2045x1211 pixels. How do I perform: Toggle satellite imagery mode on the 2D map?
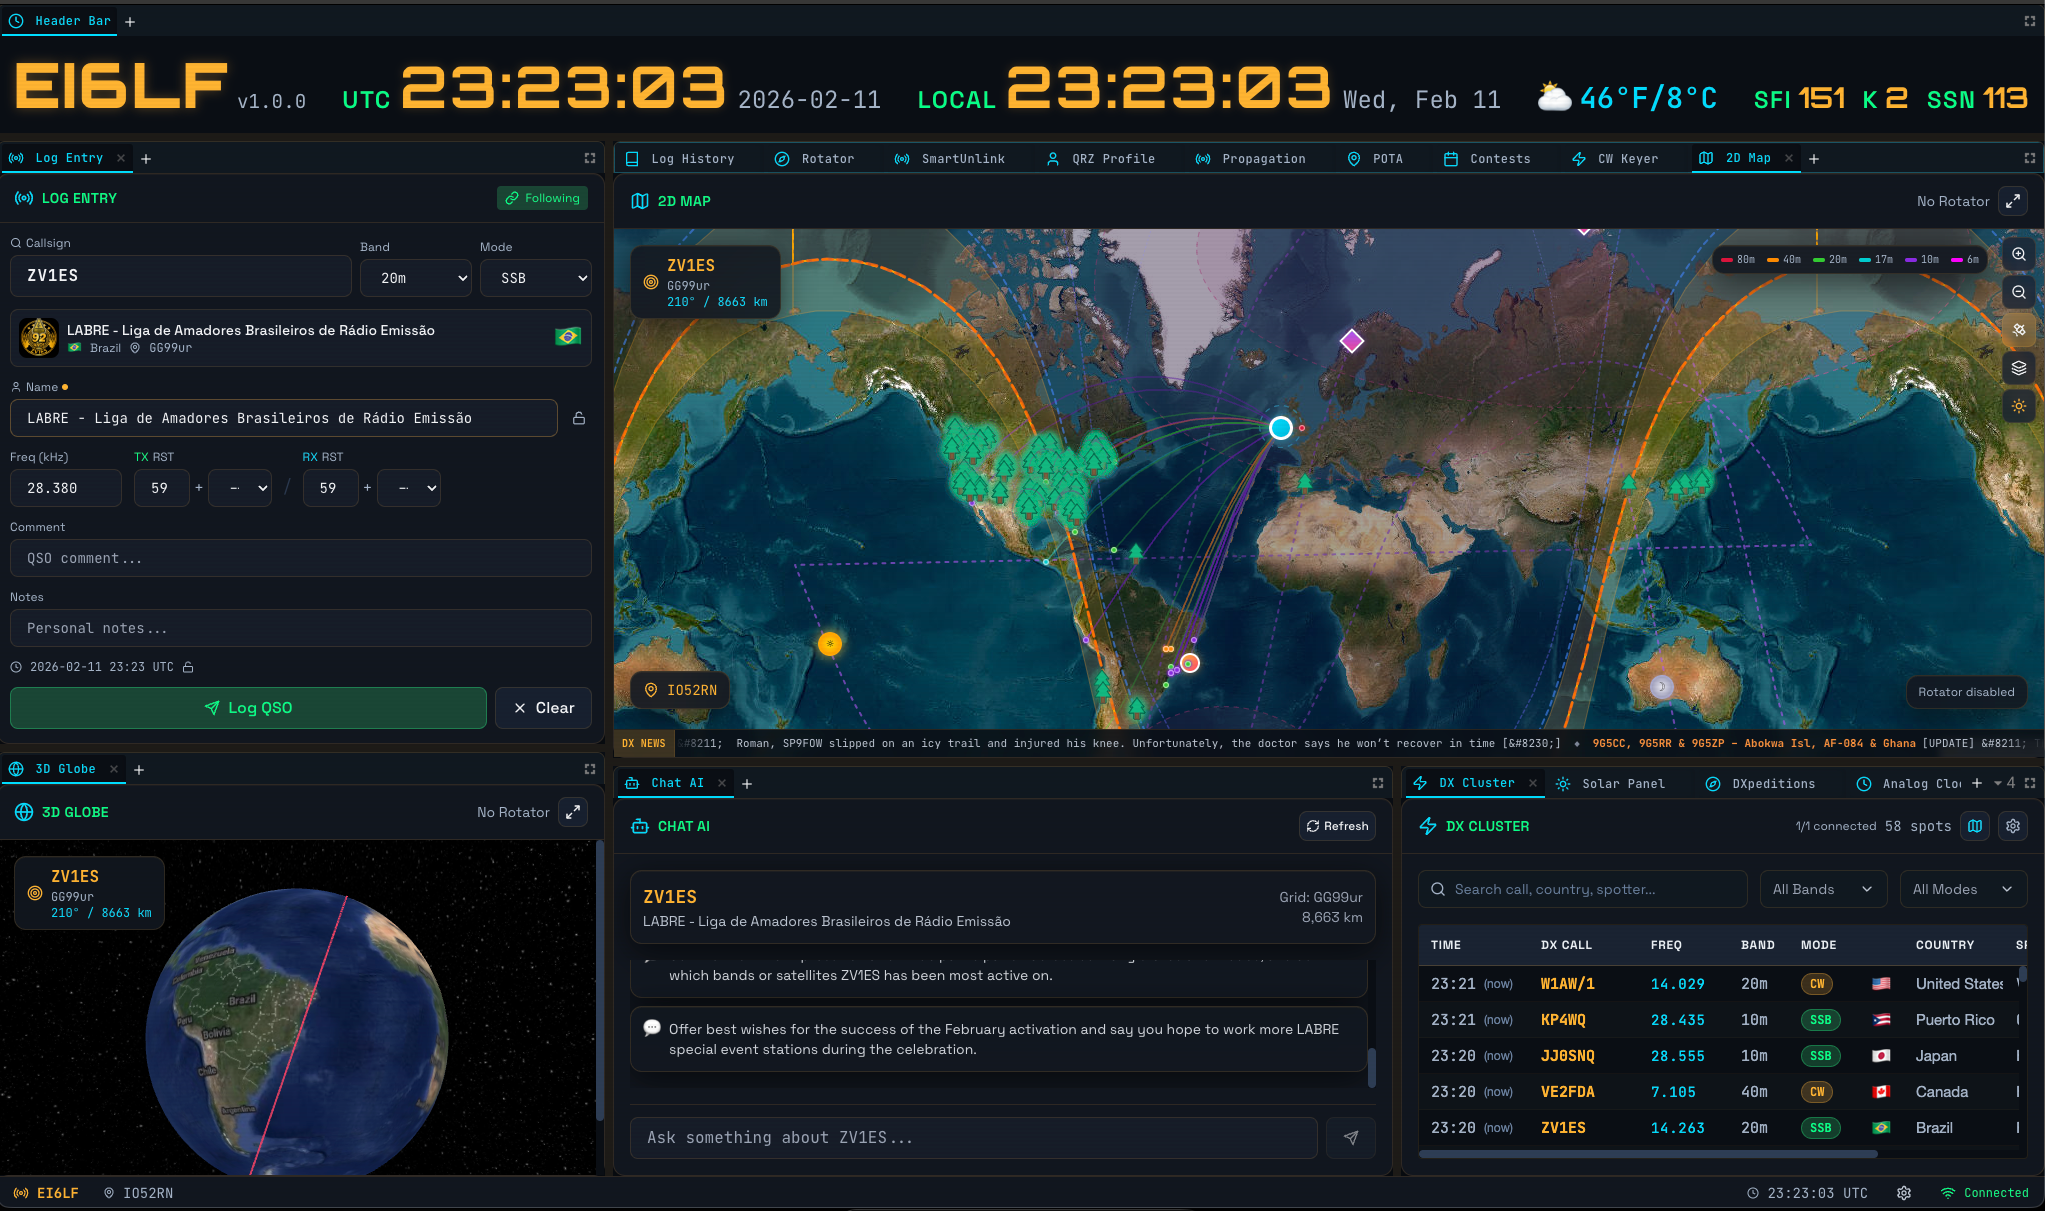coord(2019,330)
